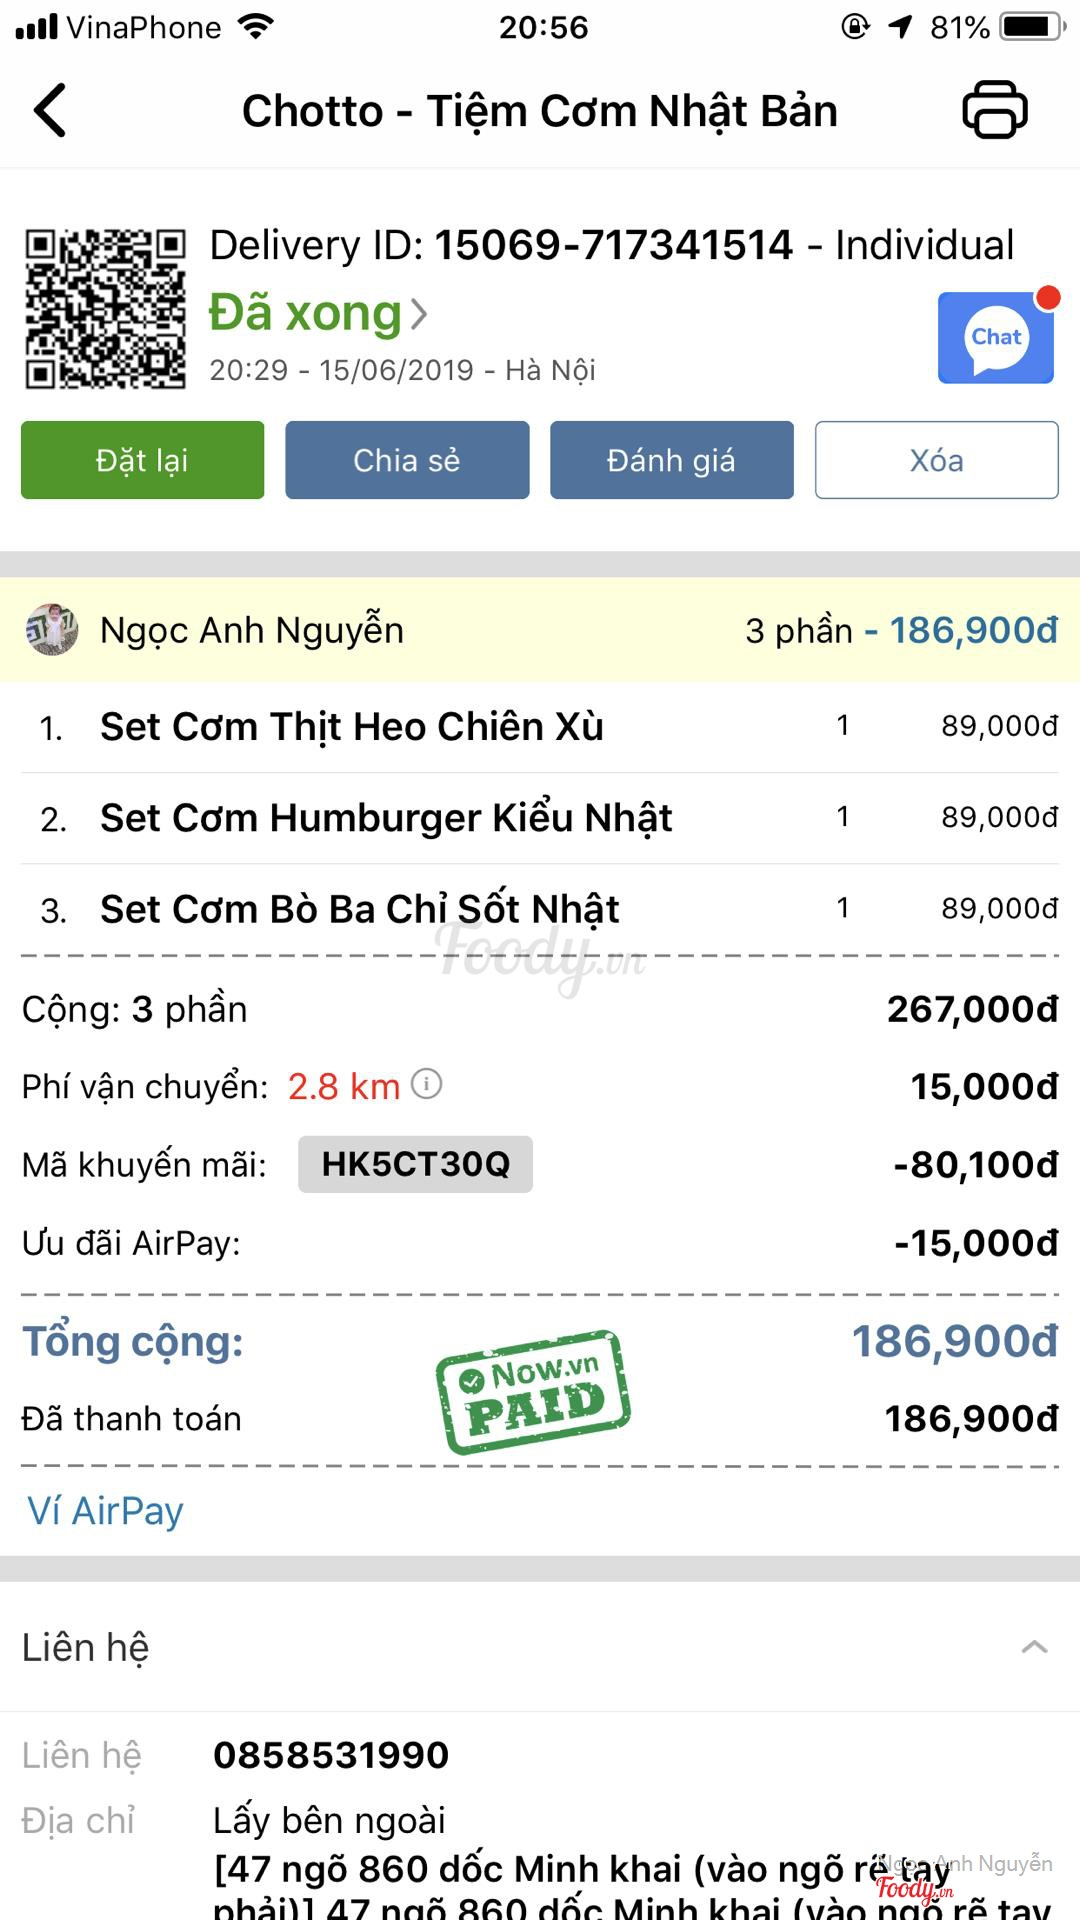Select Set Cơm Humburger Kiểu Nhật
This screenshot has height=1920, width=1080.
point(386,818)
